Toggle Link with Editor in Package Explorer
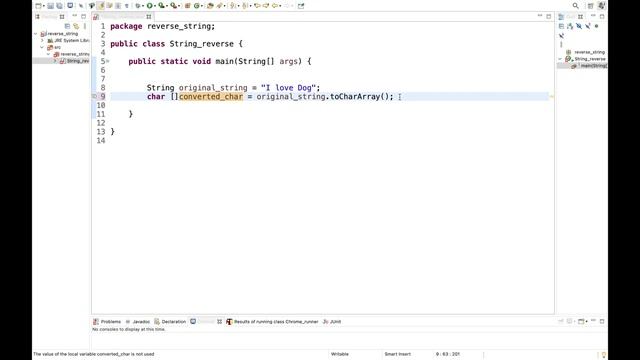 [x=76, y=26]
